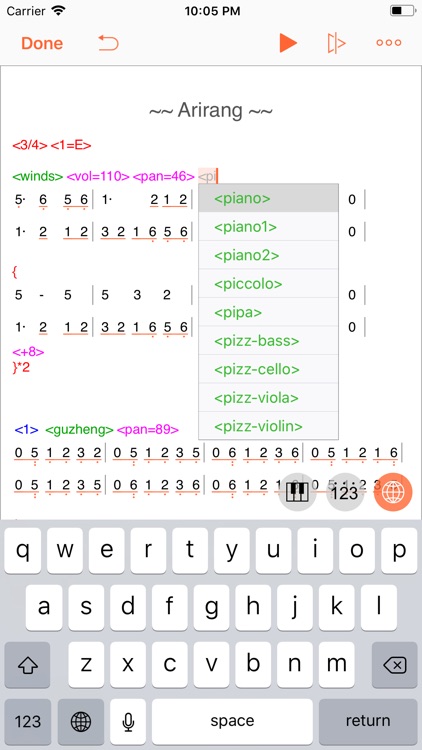Tap the keyboard globe language key
422x750 pixels.
click(x=80, y=721)
